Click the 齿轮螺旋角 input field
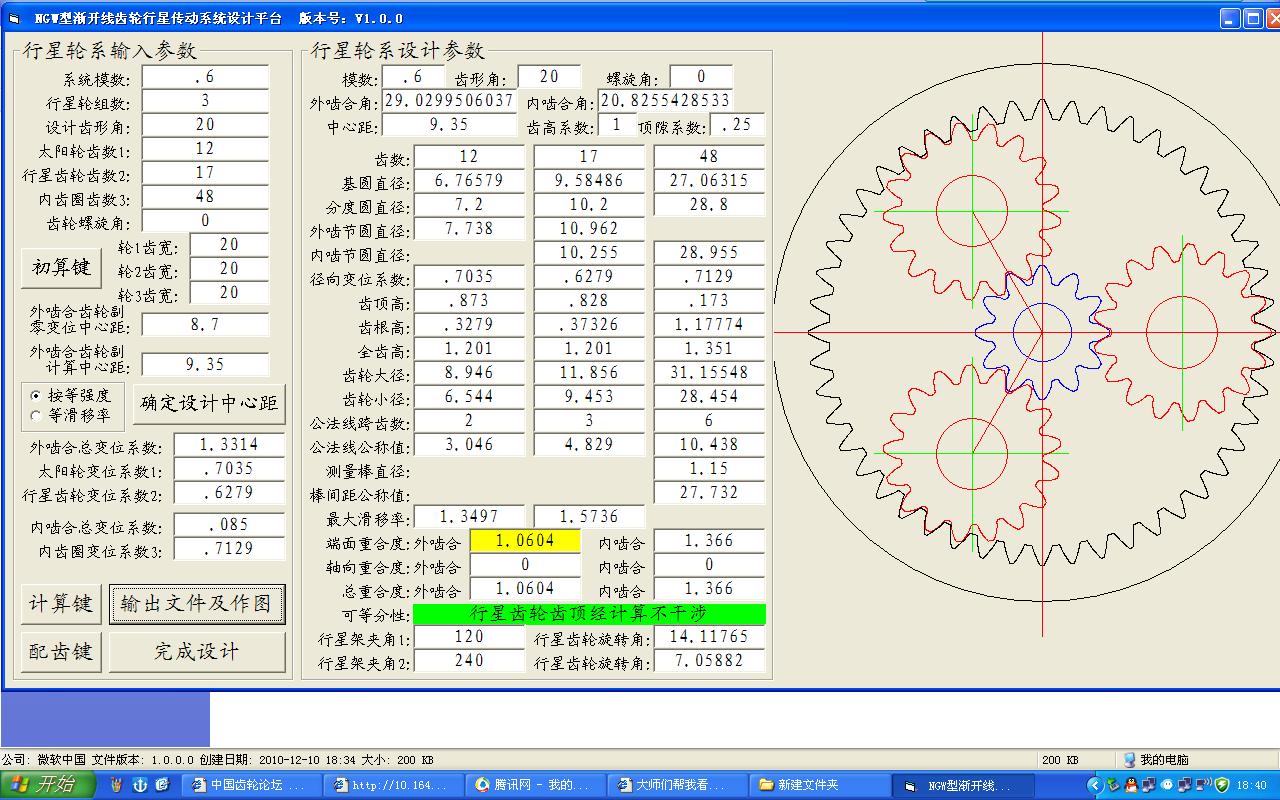The width and height of the screenshot is (1280, 800). tap(205, 221)
